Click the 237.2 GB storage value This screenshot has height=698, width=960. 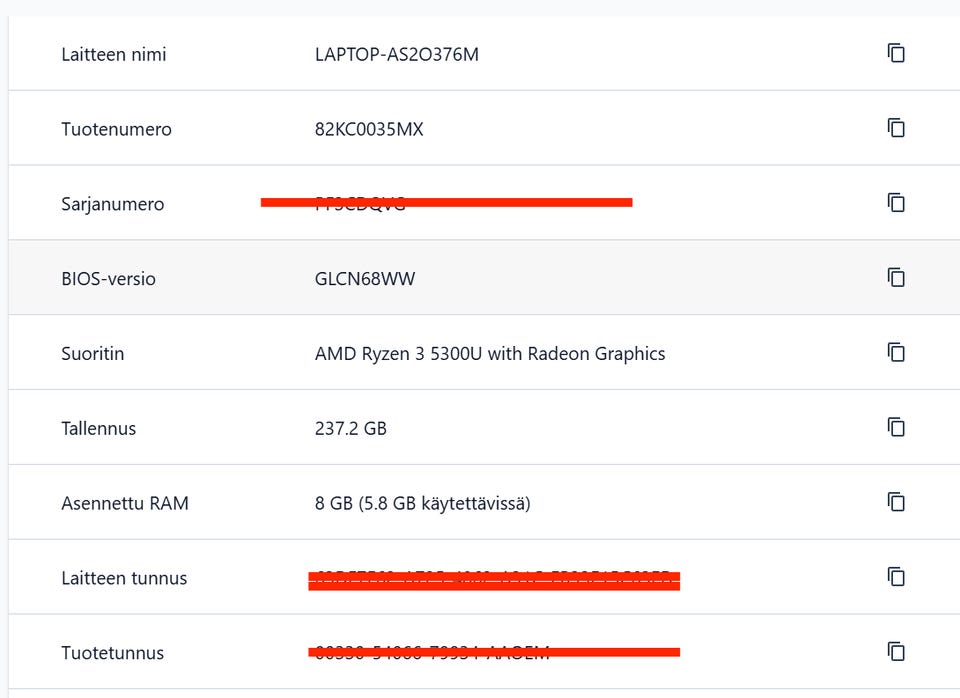[350, 428]
